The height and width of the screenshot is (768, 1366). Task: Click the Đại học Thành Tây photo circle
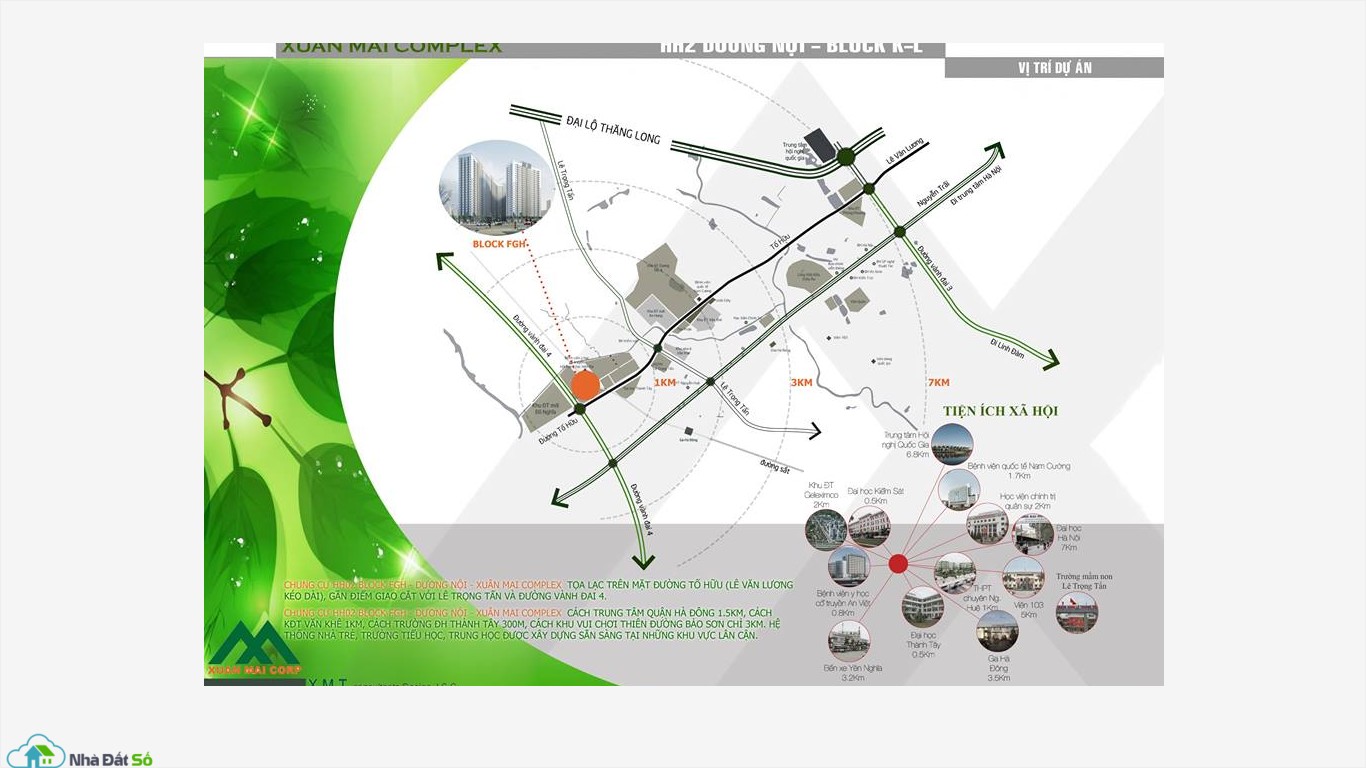point(923,607)
